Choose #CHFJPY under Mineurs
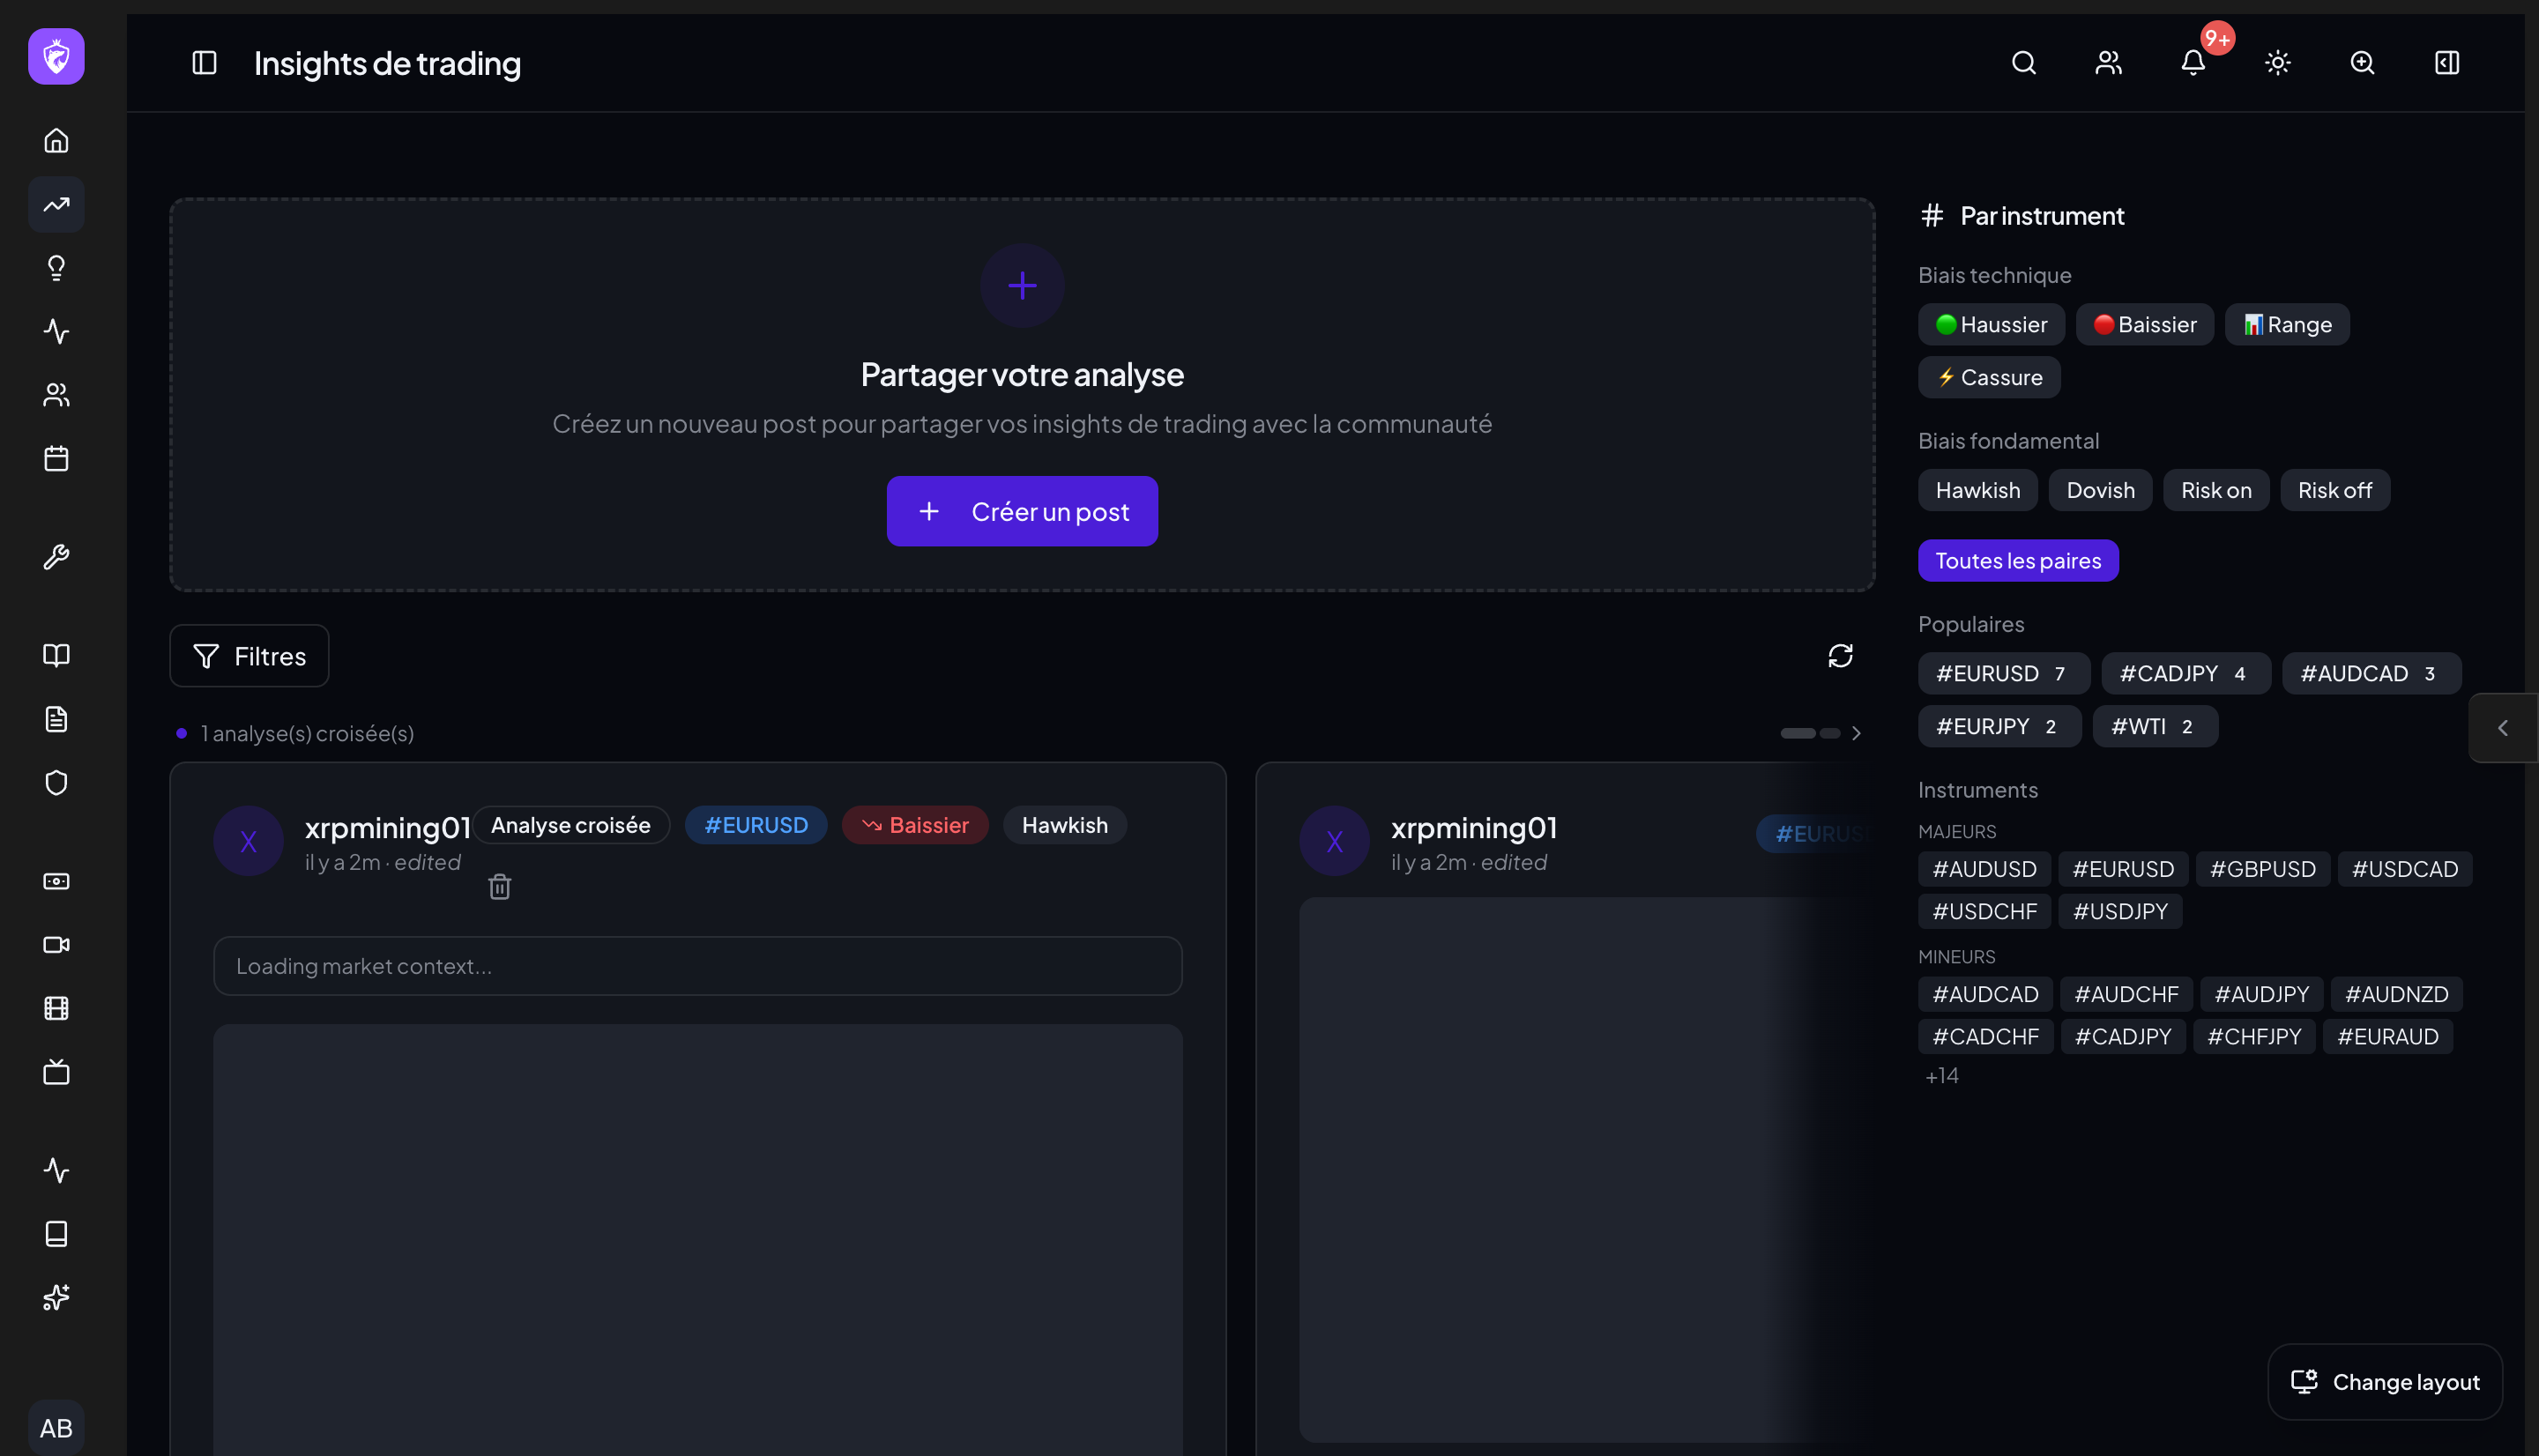2539x1456 pixels. click(x=2254, y=1036)
